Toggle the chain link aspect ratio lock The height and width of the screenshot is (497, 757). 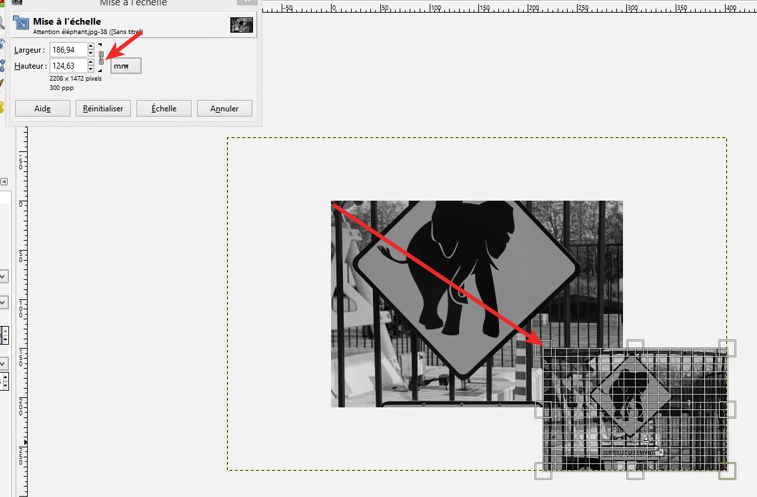(x=101, y=57)
